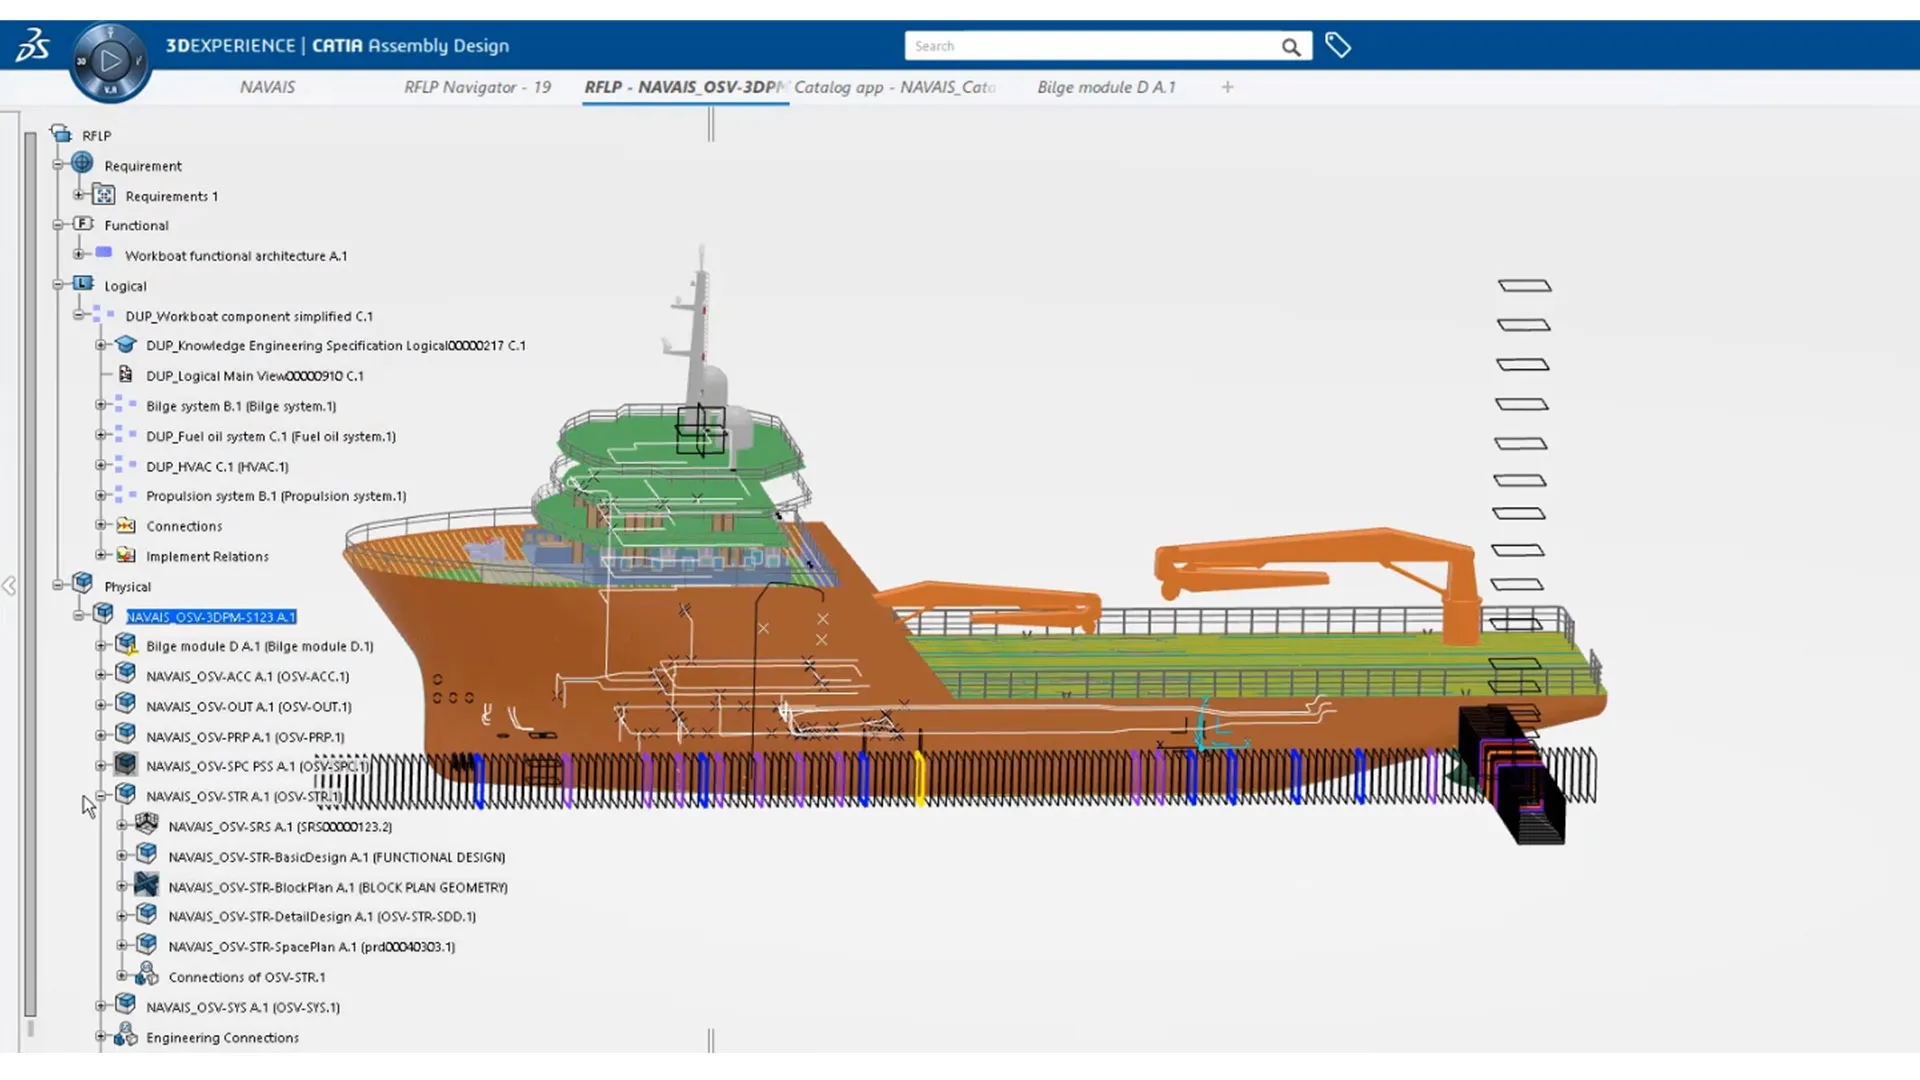This screenshot has width=1920, height=1080.
Task: Click the DUP_Logical Main View document icon
Action: [x=125, y=374]
